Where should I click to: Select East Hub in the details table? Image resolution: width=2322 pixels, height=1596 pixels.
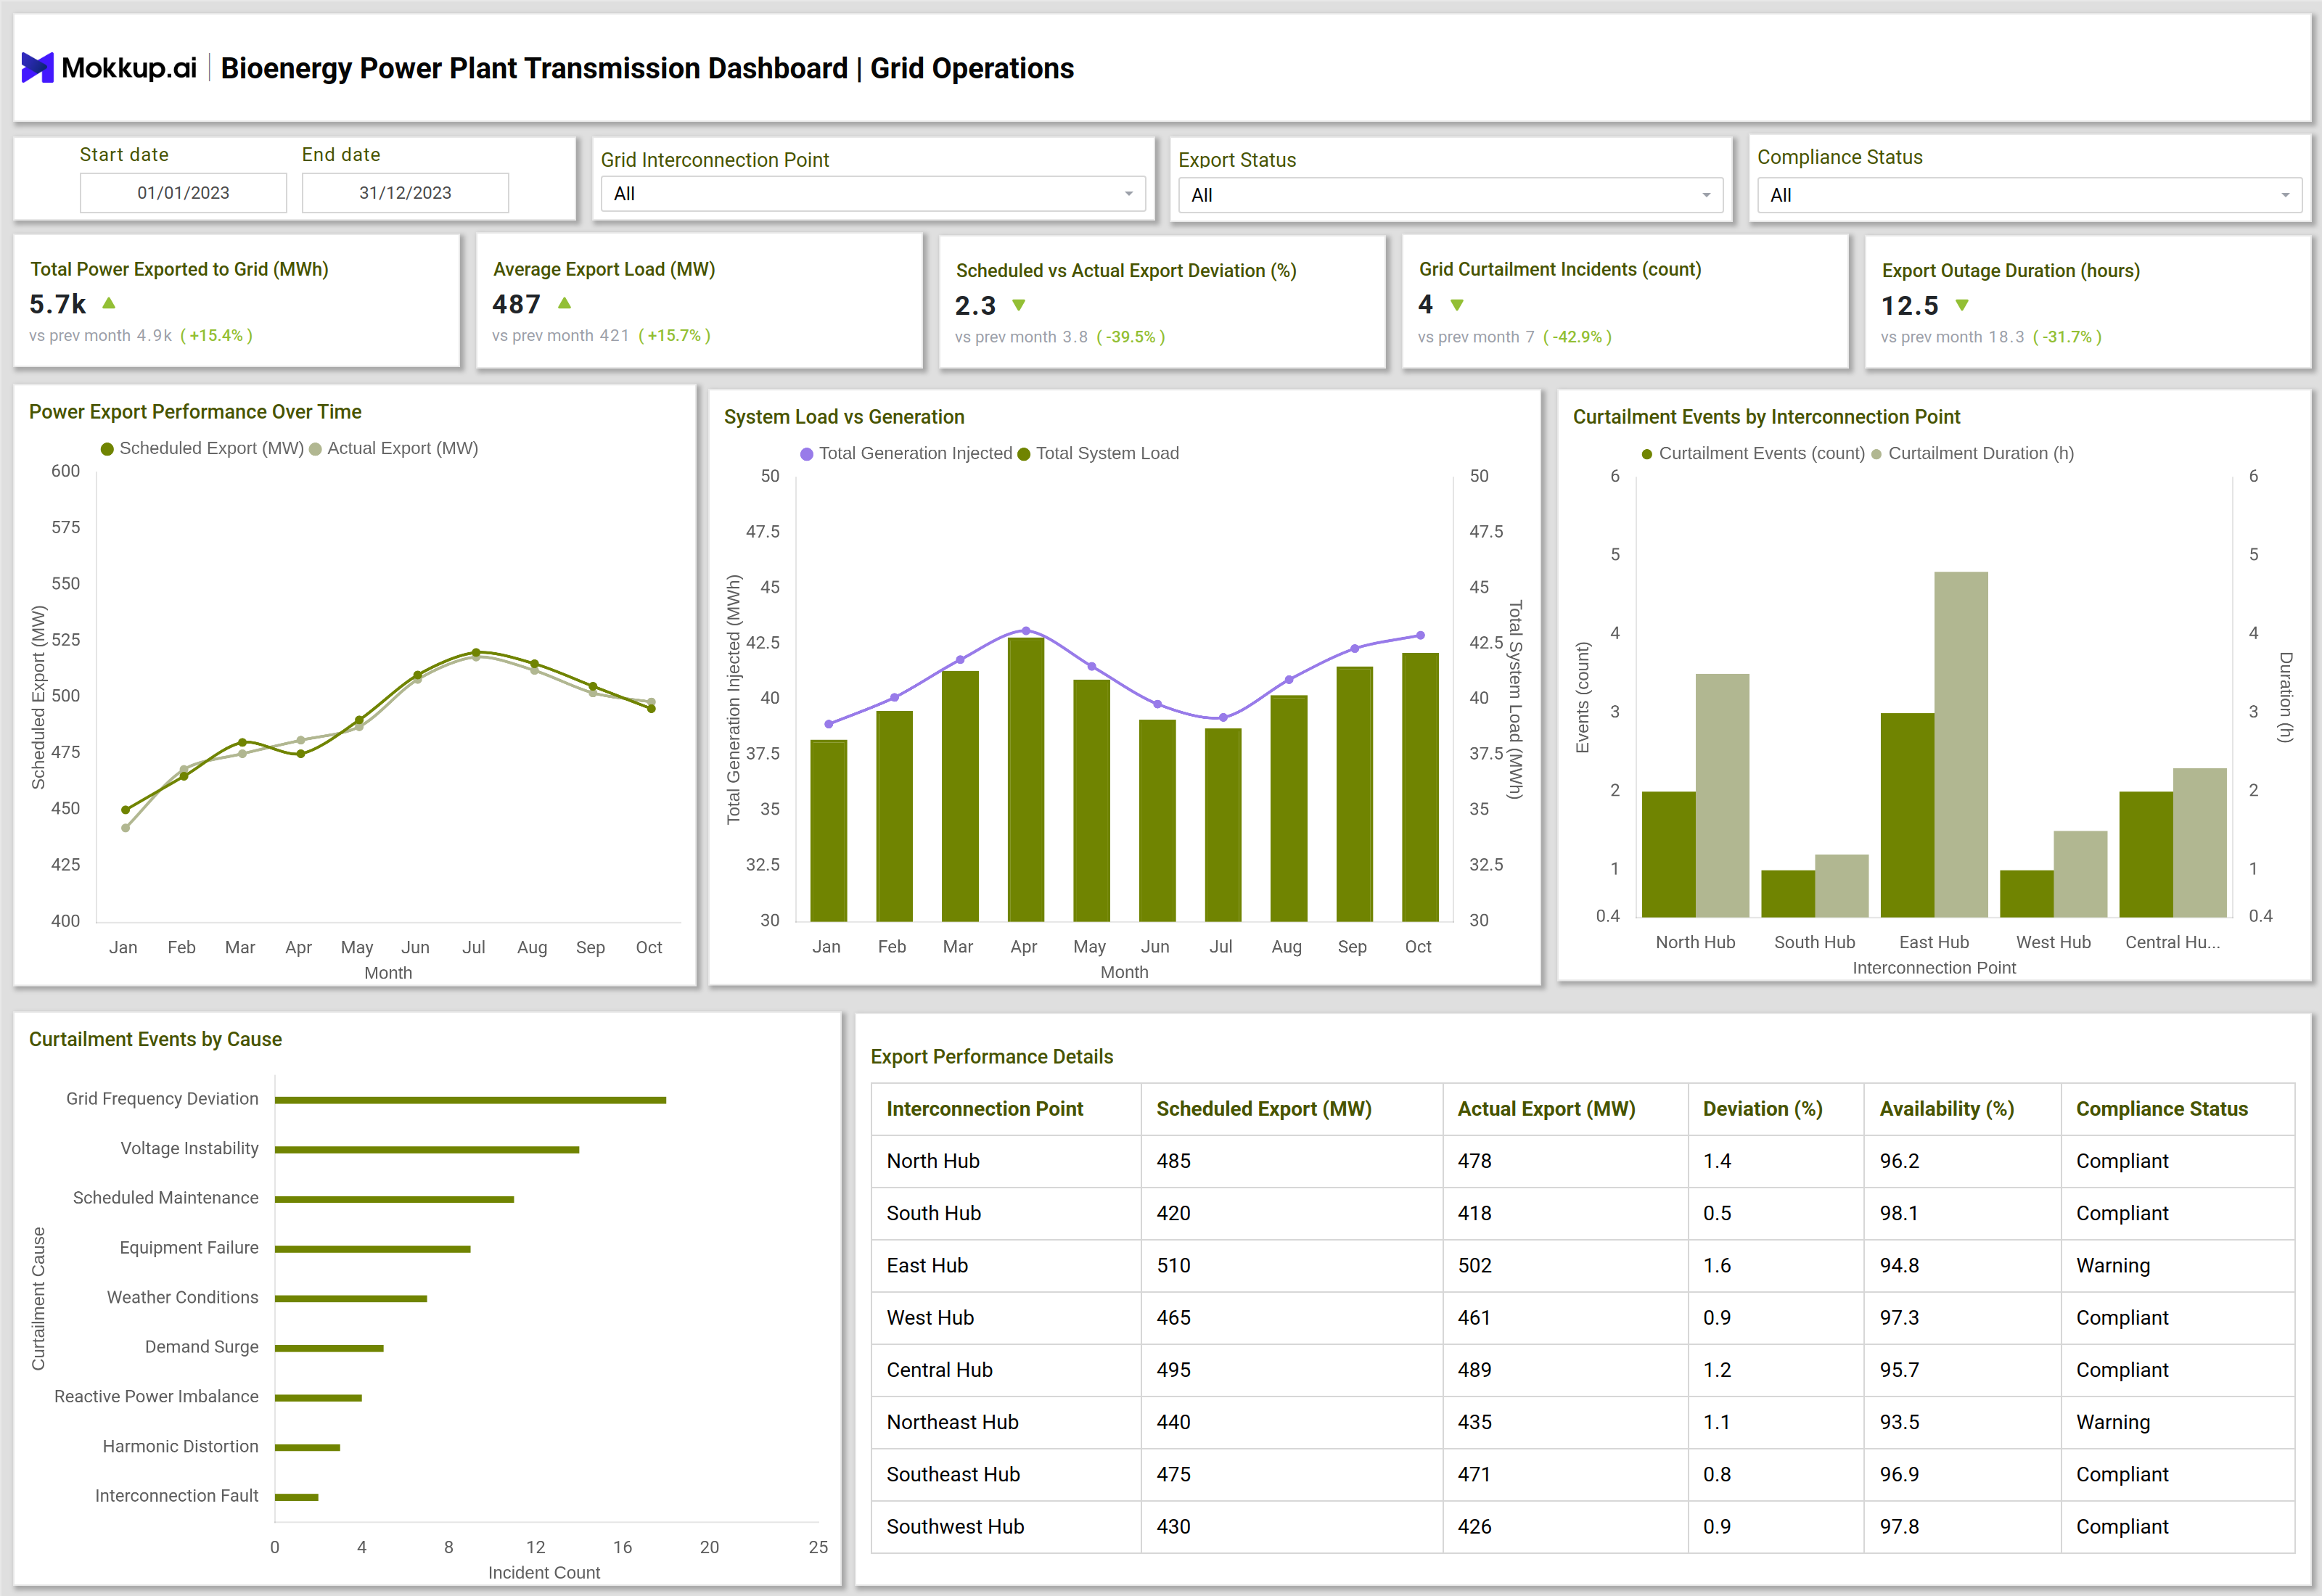pyautogui.click(x=927, y=1265)
